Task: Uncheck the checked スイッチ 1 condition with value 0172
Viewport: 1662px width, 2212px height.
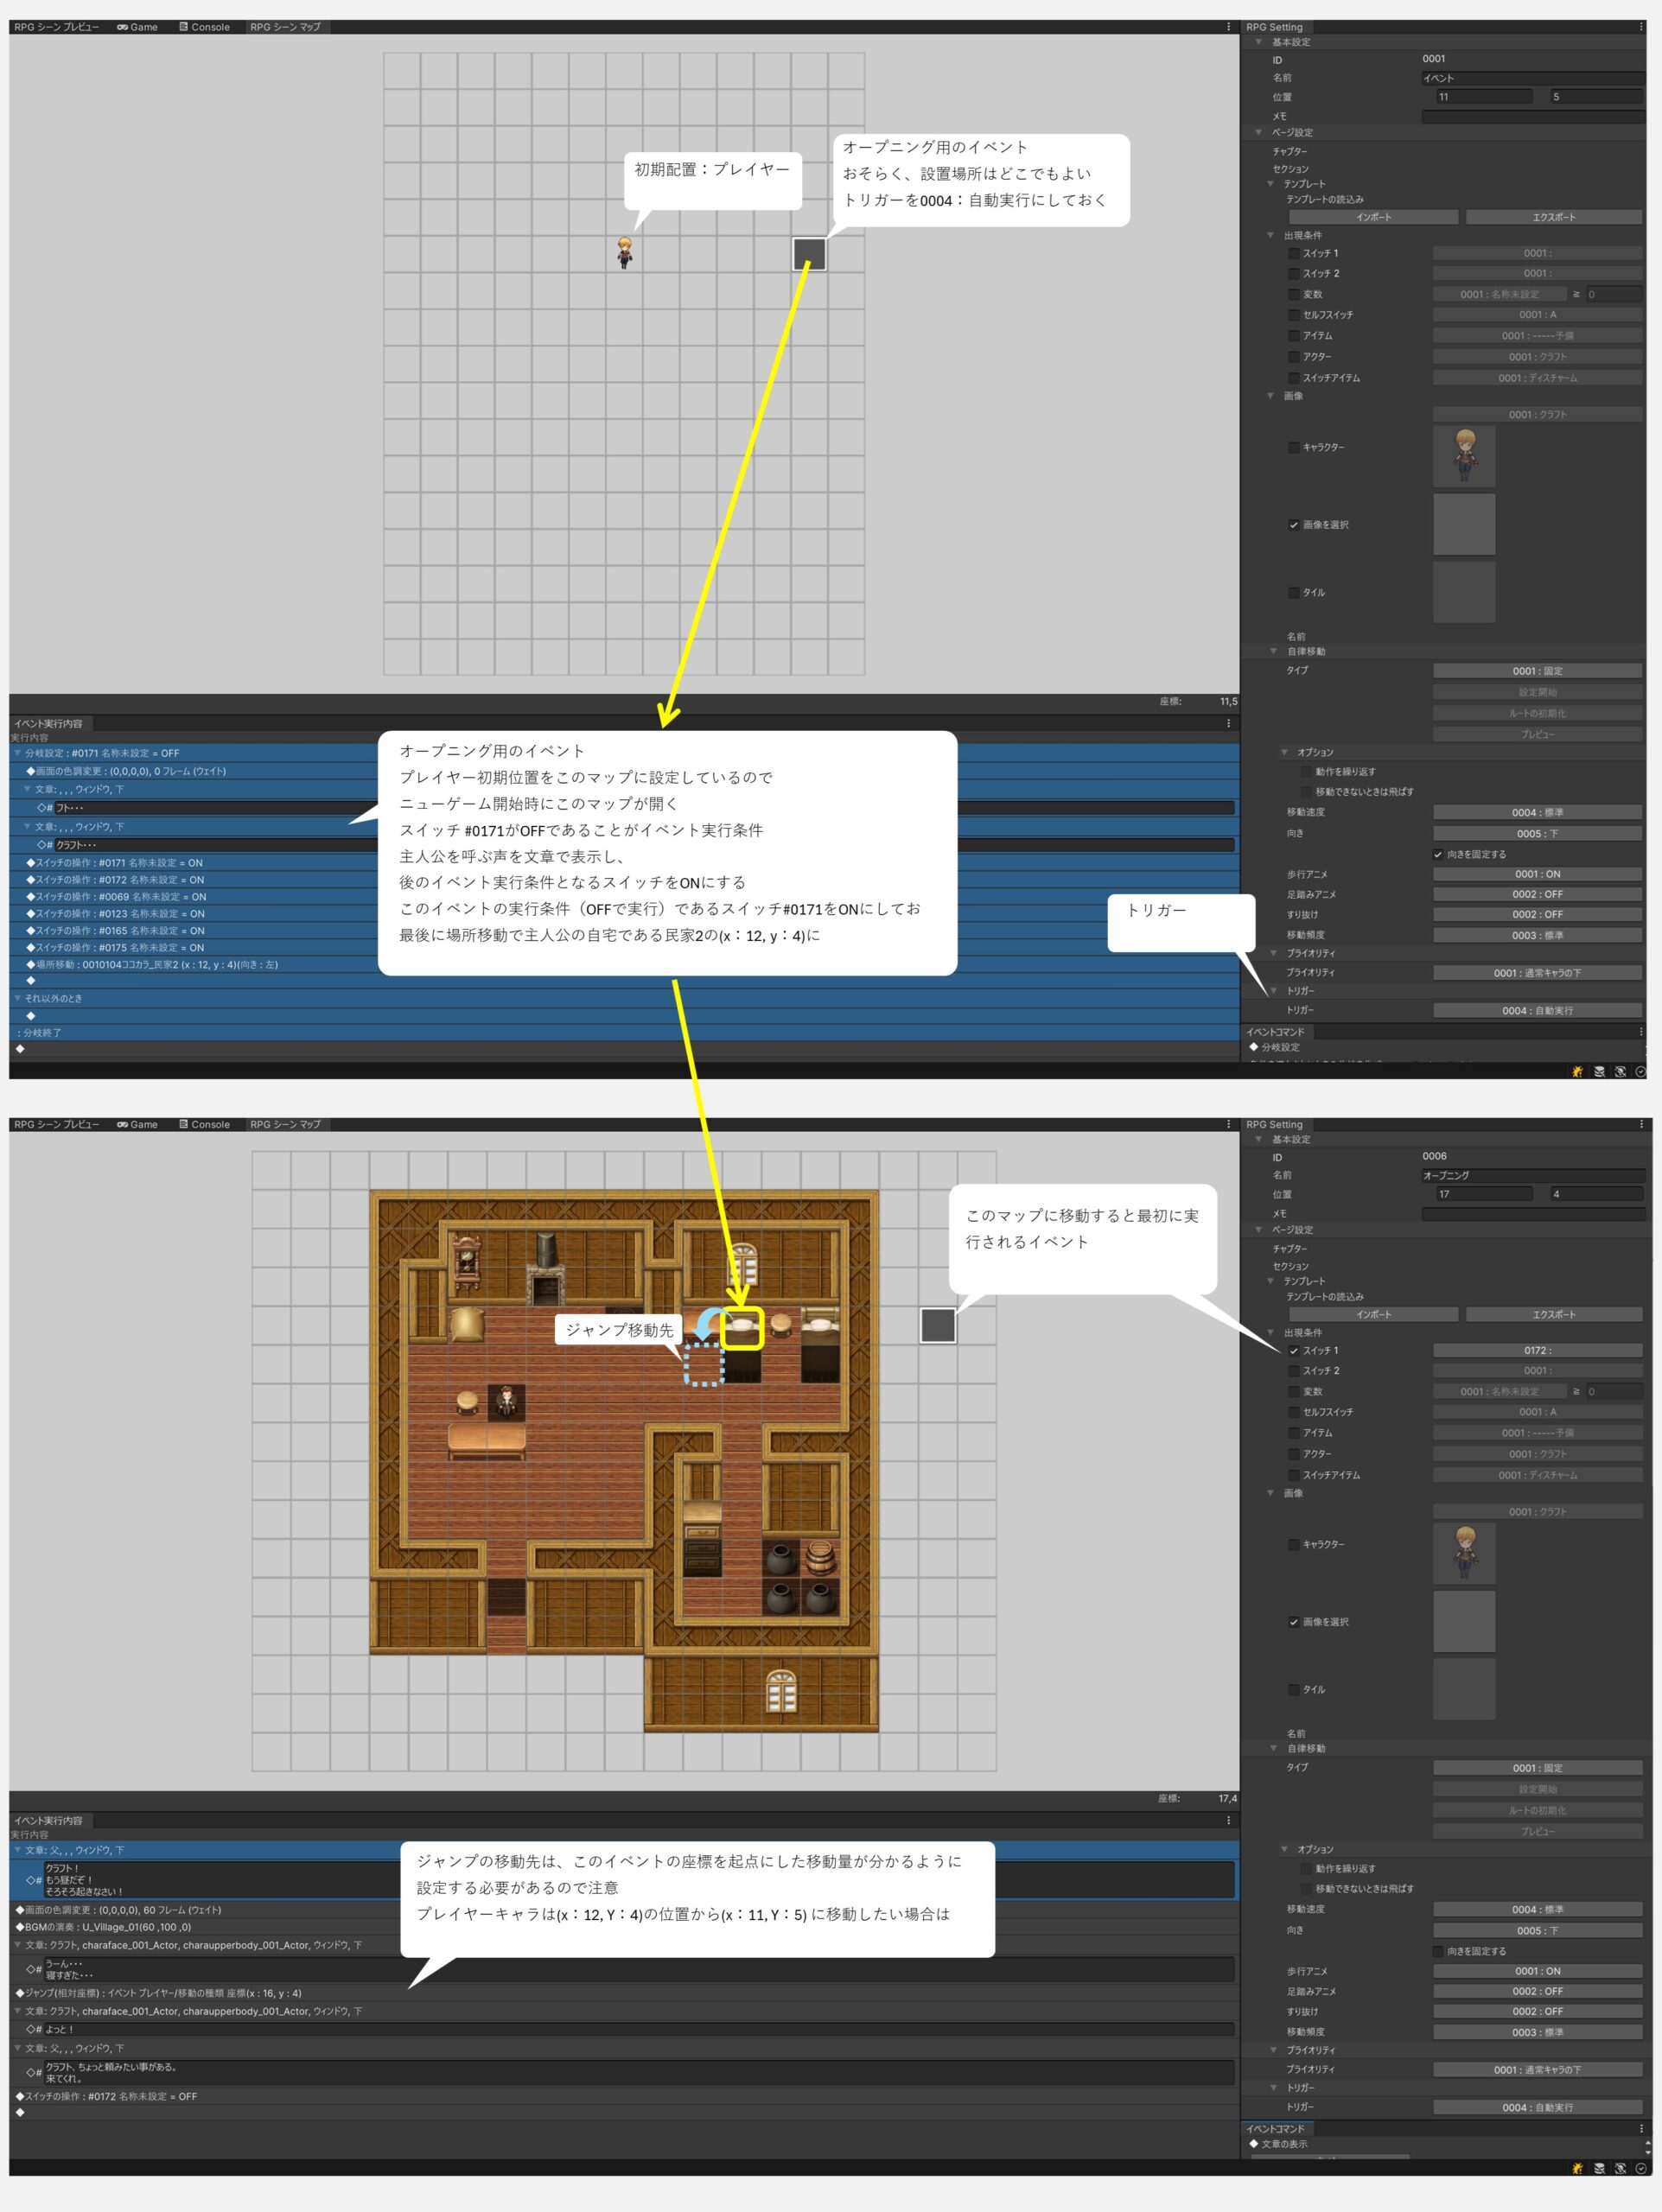Action: tap(1293, 1350)
